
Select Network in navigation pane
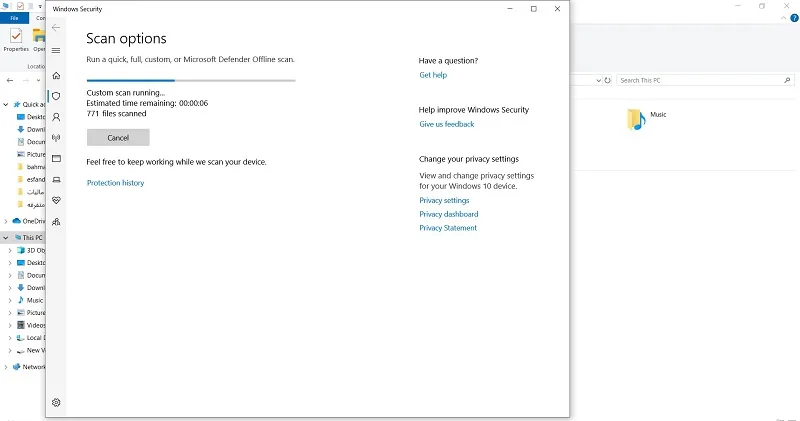tap(29, 367)
